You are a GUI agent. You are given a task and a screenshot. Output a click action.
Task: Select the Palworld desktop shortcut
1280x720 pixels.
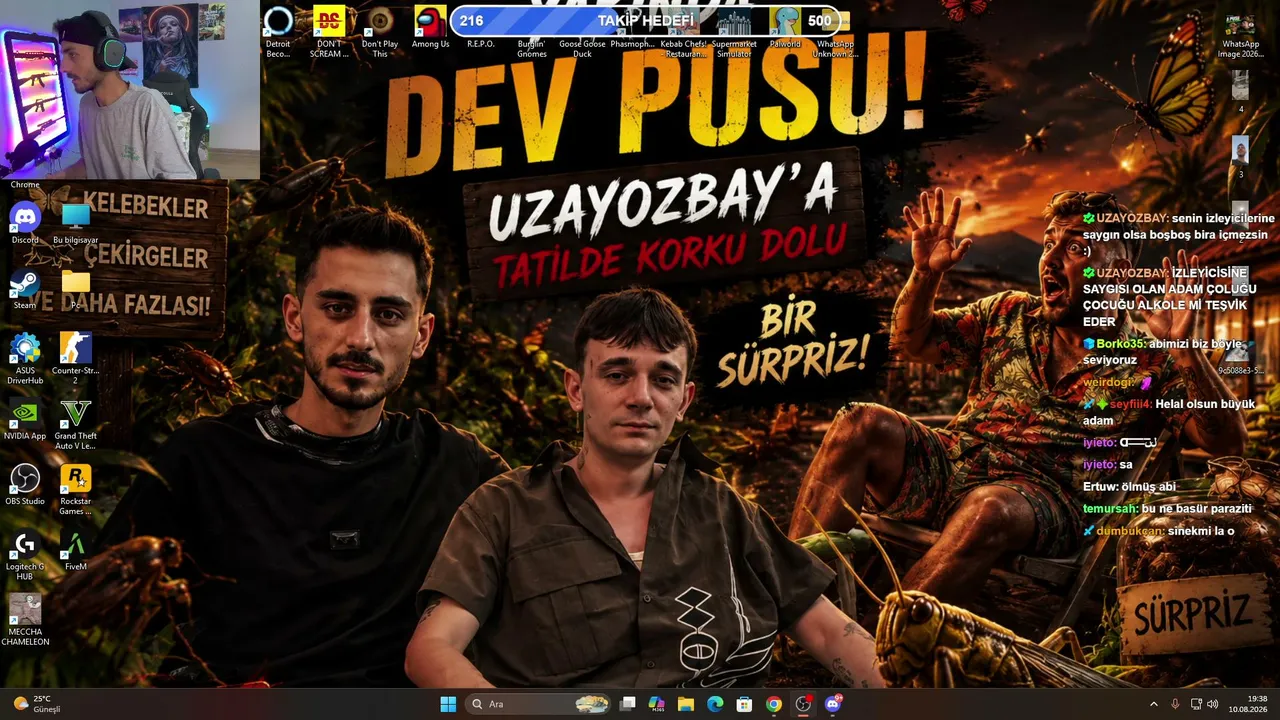pyautogui.click(x=785, y=27)
